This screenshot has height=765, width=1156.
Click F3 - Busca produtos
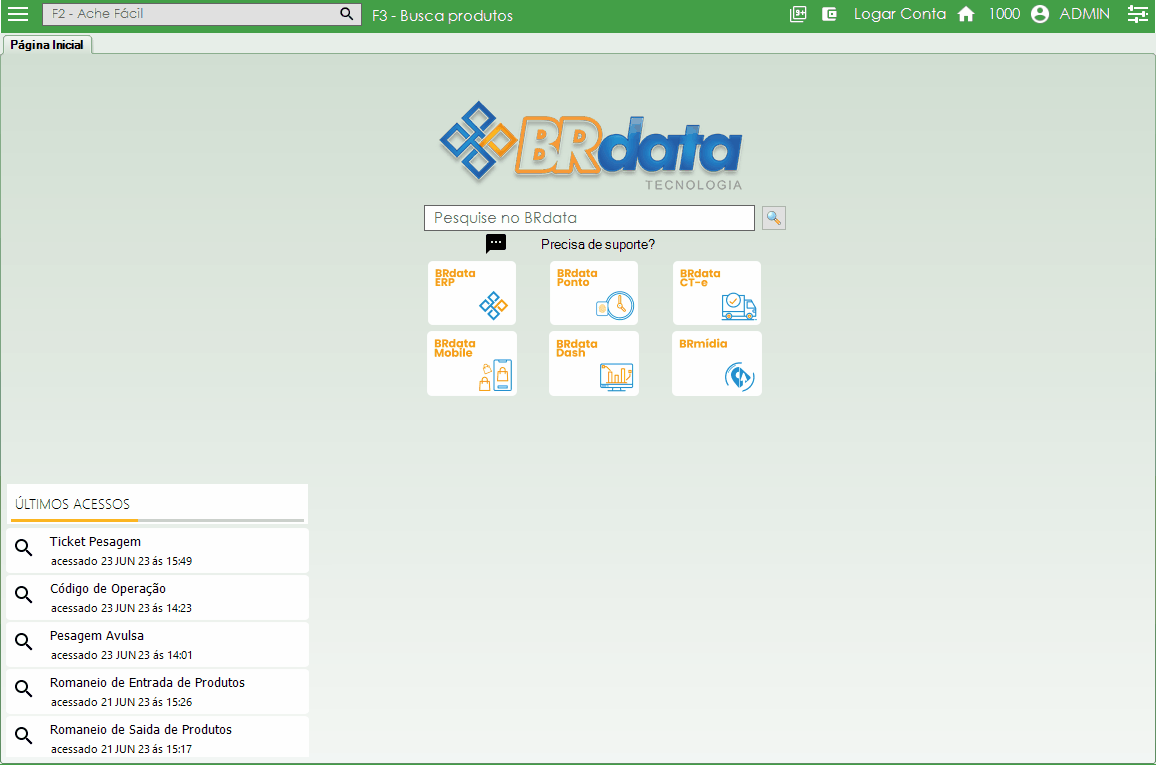click(442, 15)
